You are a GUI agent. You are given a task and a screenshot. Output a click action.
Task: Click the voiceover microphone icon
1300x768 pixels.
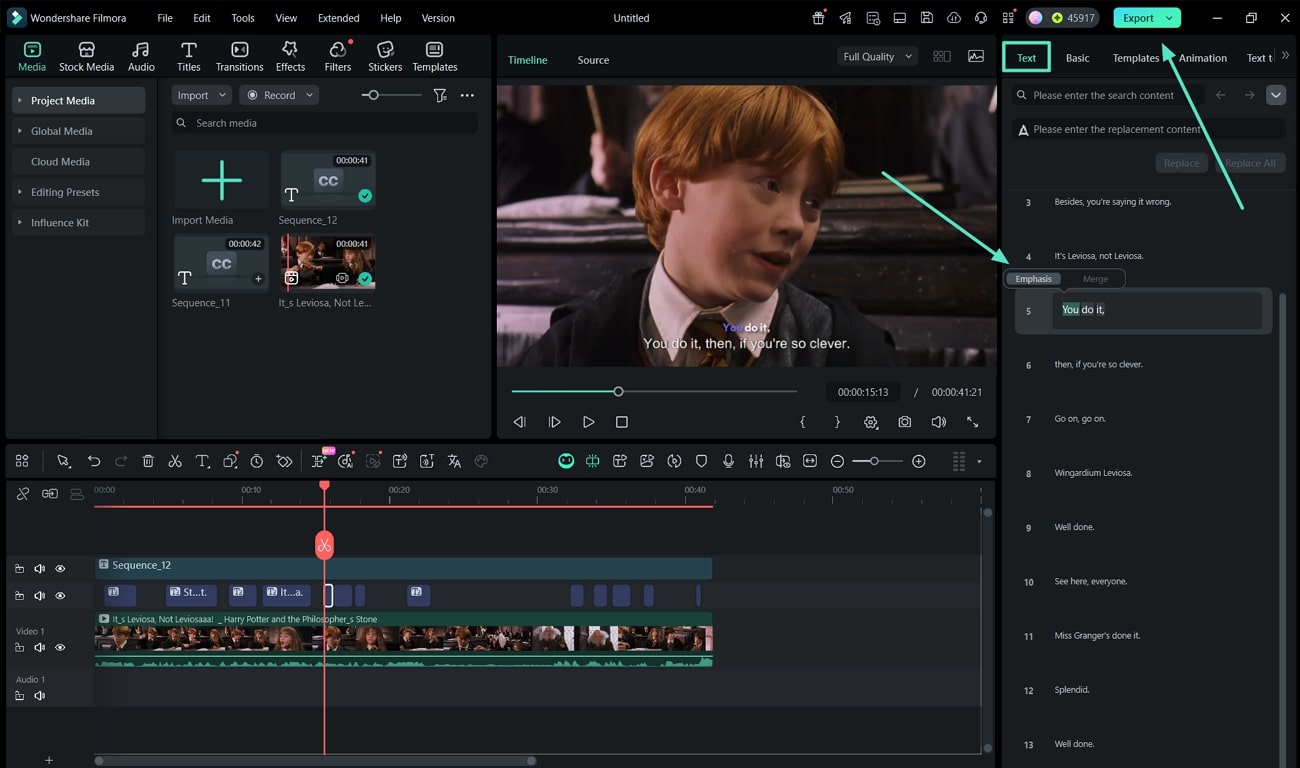728,461
